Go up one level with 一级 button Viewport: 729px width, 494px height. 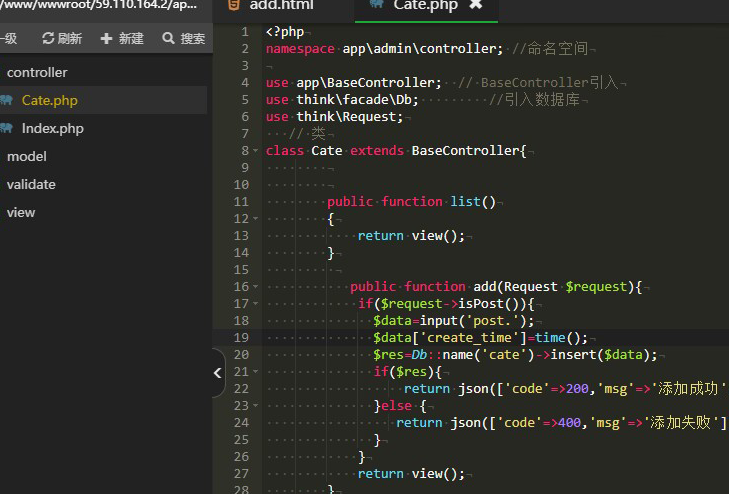point(9,38)
